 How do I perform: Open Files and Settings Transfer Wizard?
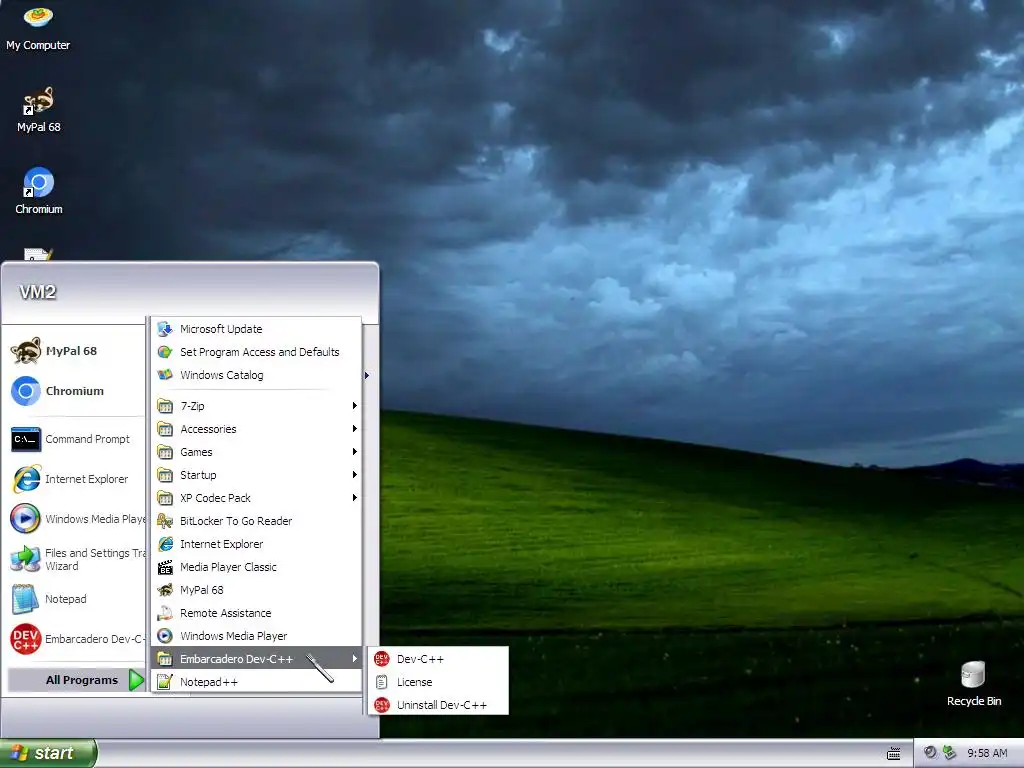coord(77,559)
